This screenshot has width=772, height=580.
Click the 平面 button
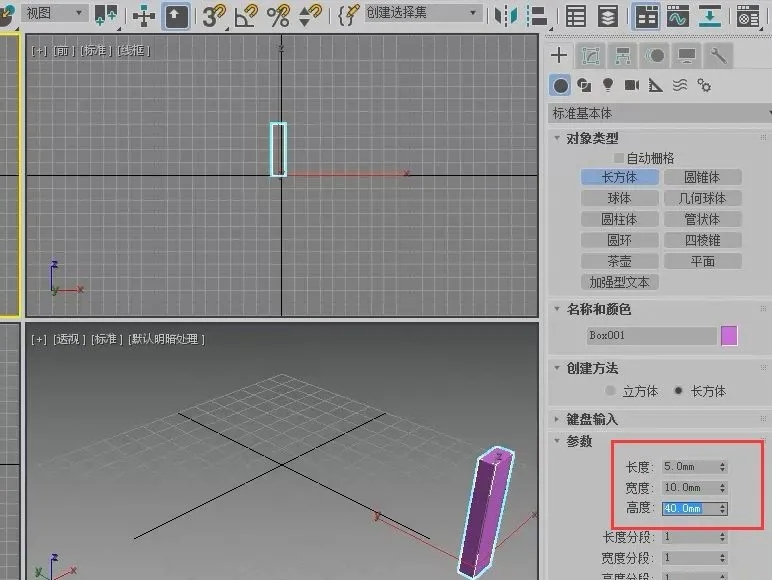tap(703, 261)
